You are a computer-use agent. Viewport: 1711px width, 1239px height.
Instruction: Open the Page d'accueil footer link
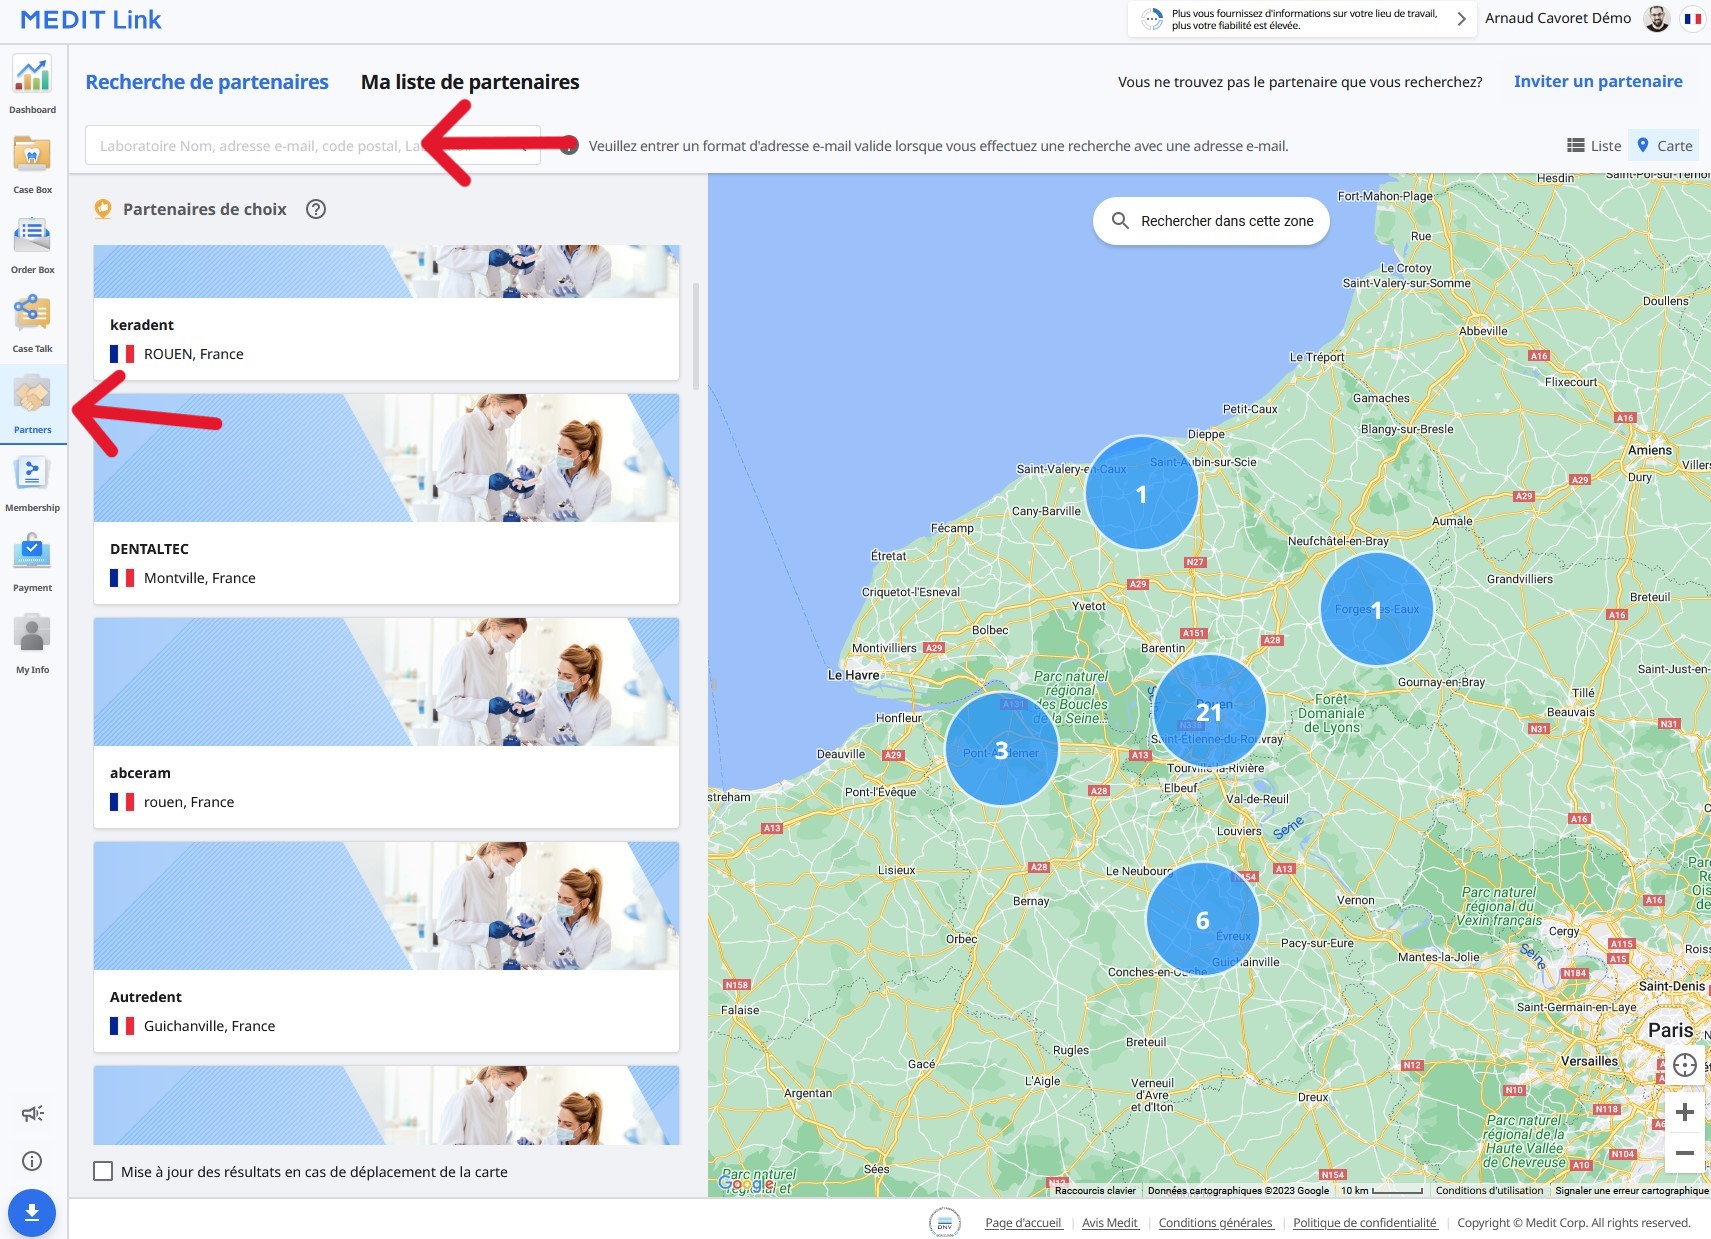pyautogui.click(x=1023, y=1222)
